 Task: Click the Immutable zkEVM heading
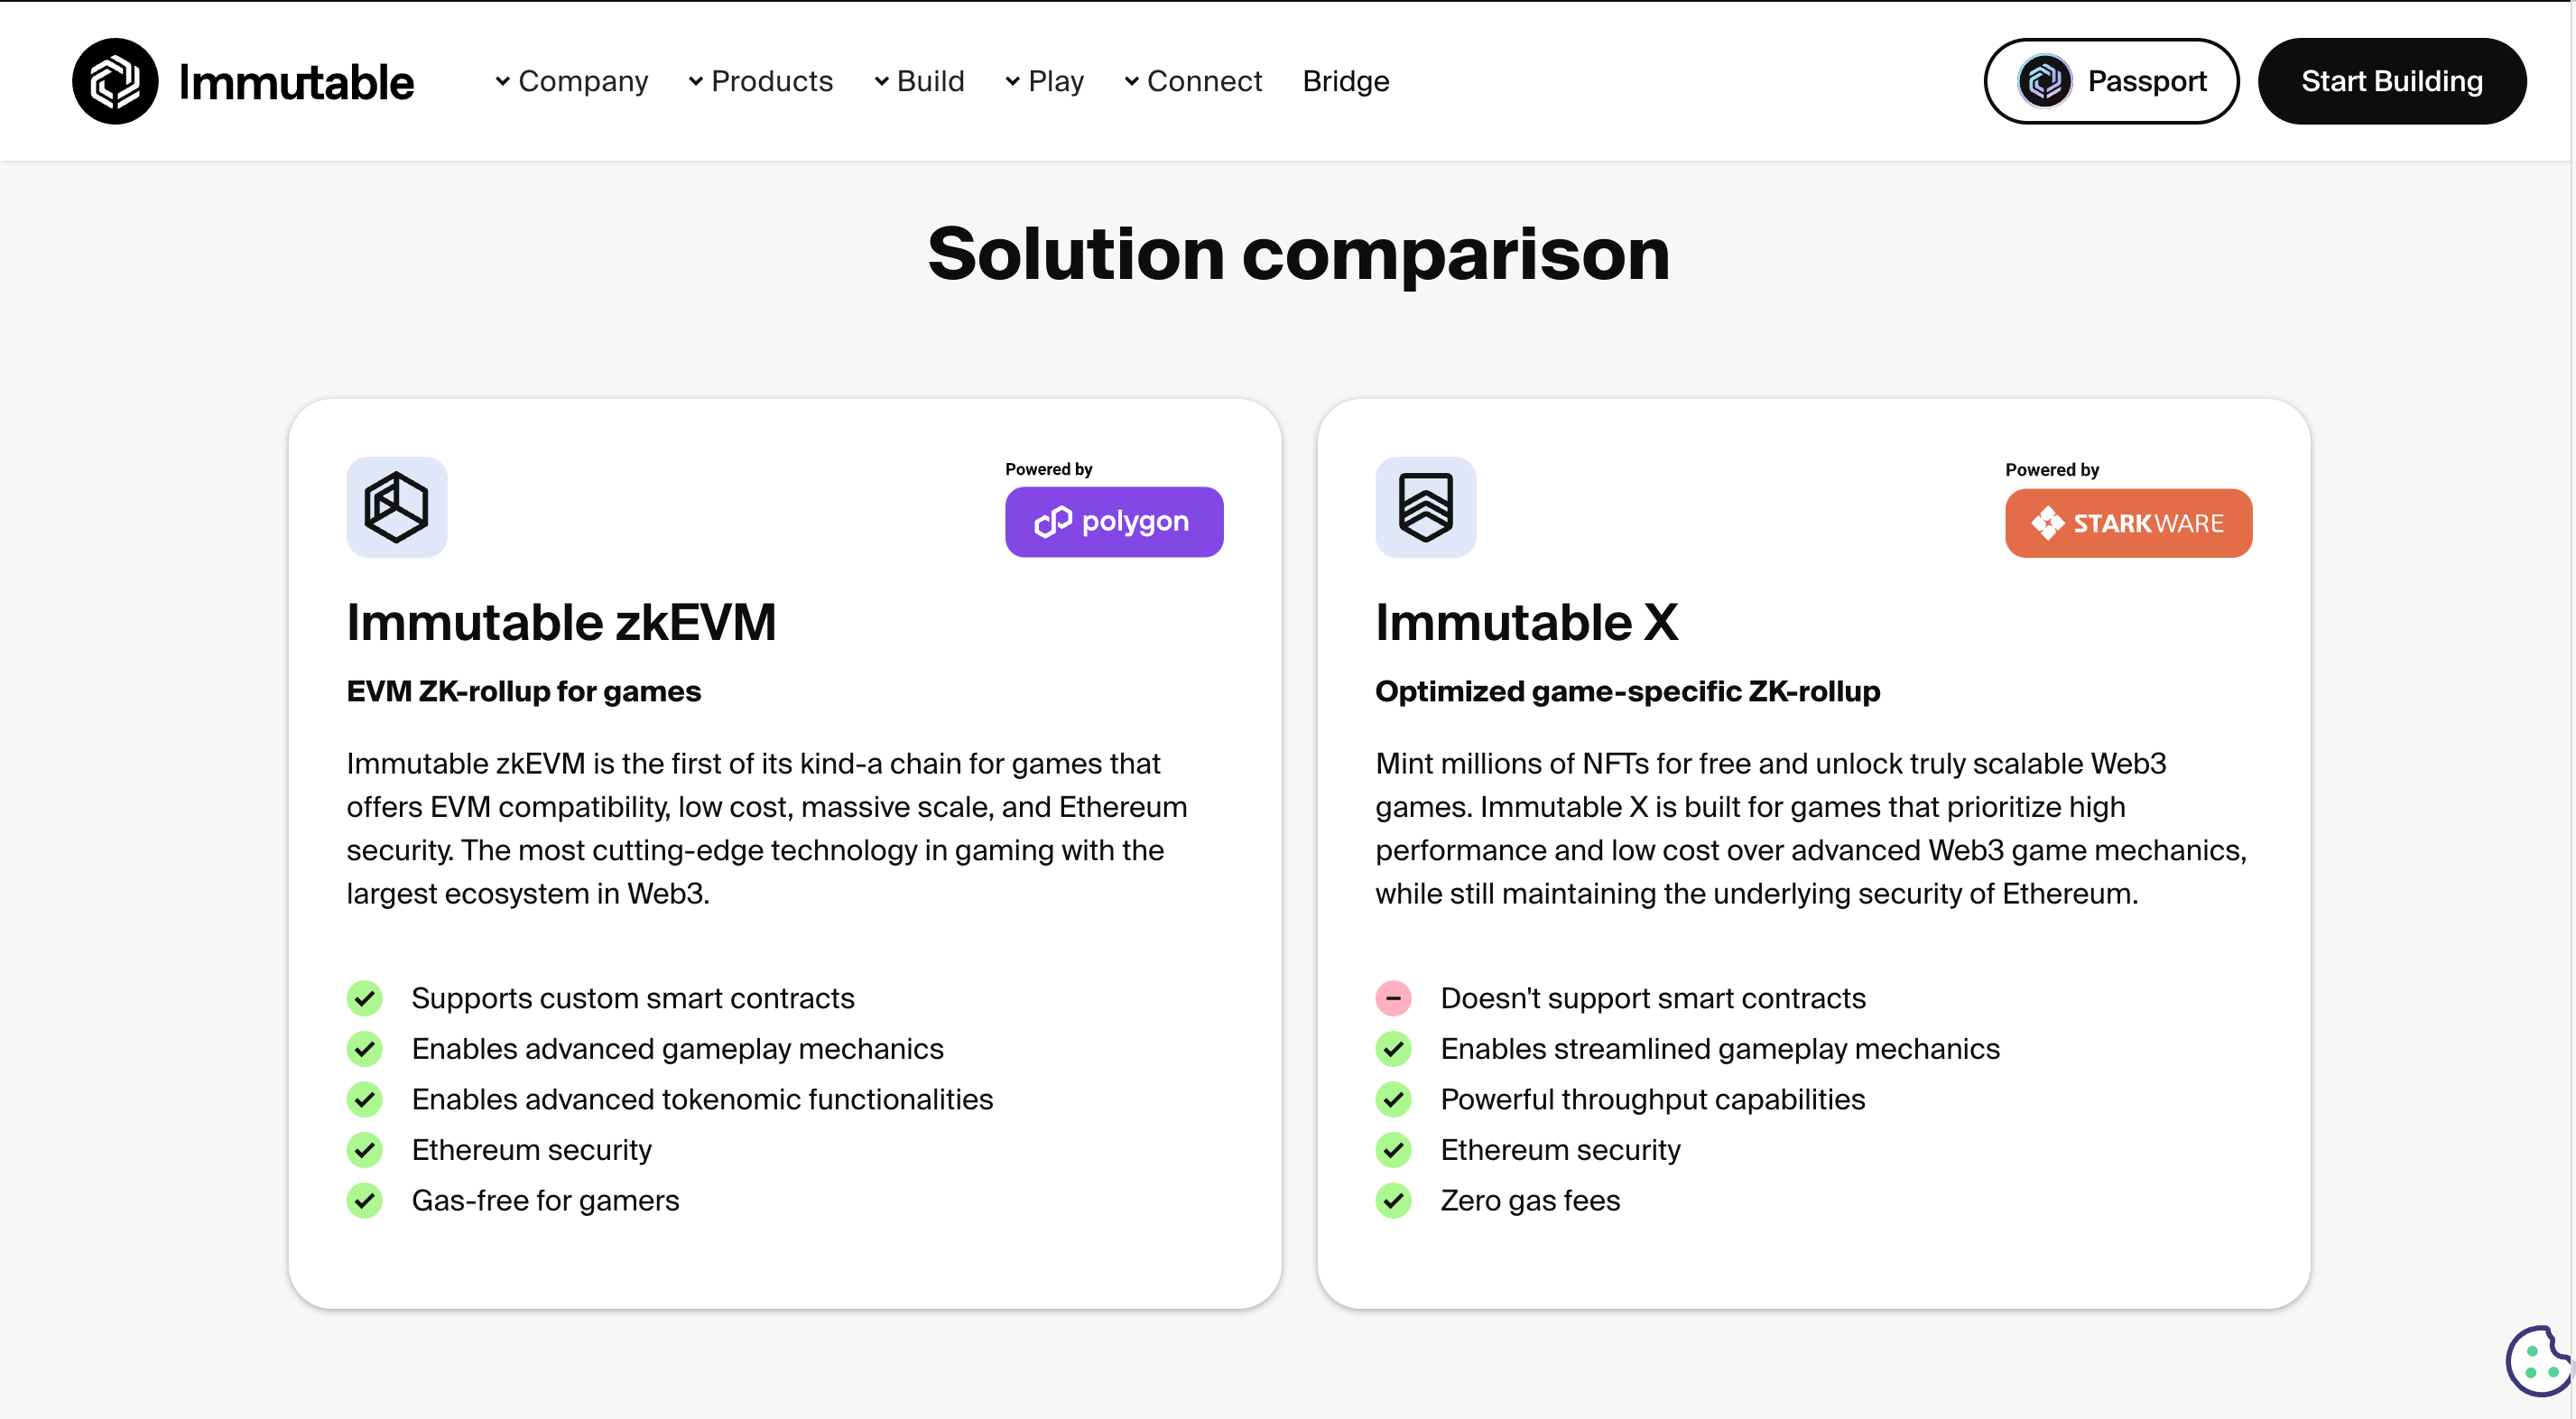562,622
